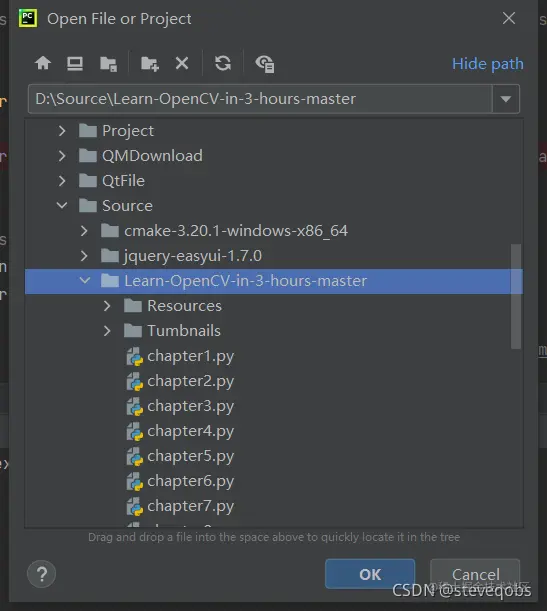Screen dimensions: 547x611
Task: Select the chapter6.py file name
Action: [x=191, y=481]
